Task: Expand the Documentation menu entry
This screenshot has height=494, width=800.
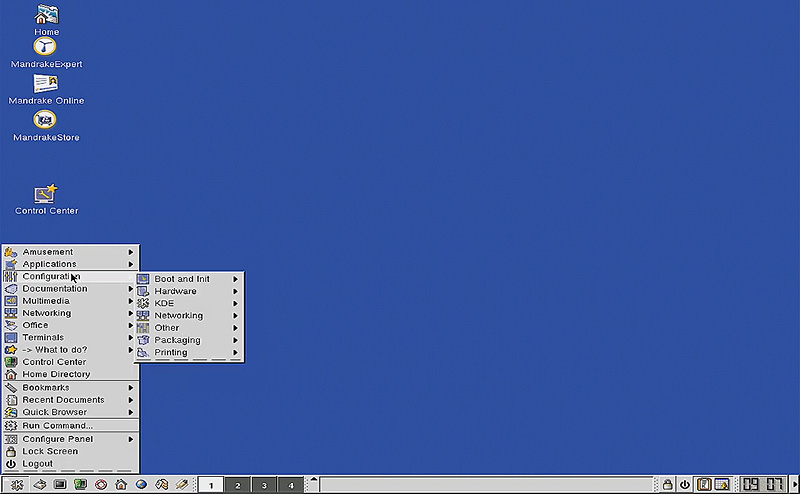Action: (x=70, y=289)
